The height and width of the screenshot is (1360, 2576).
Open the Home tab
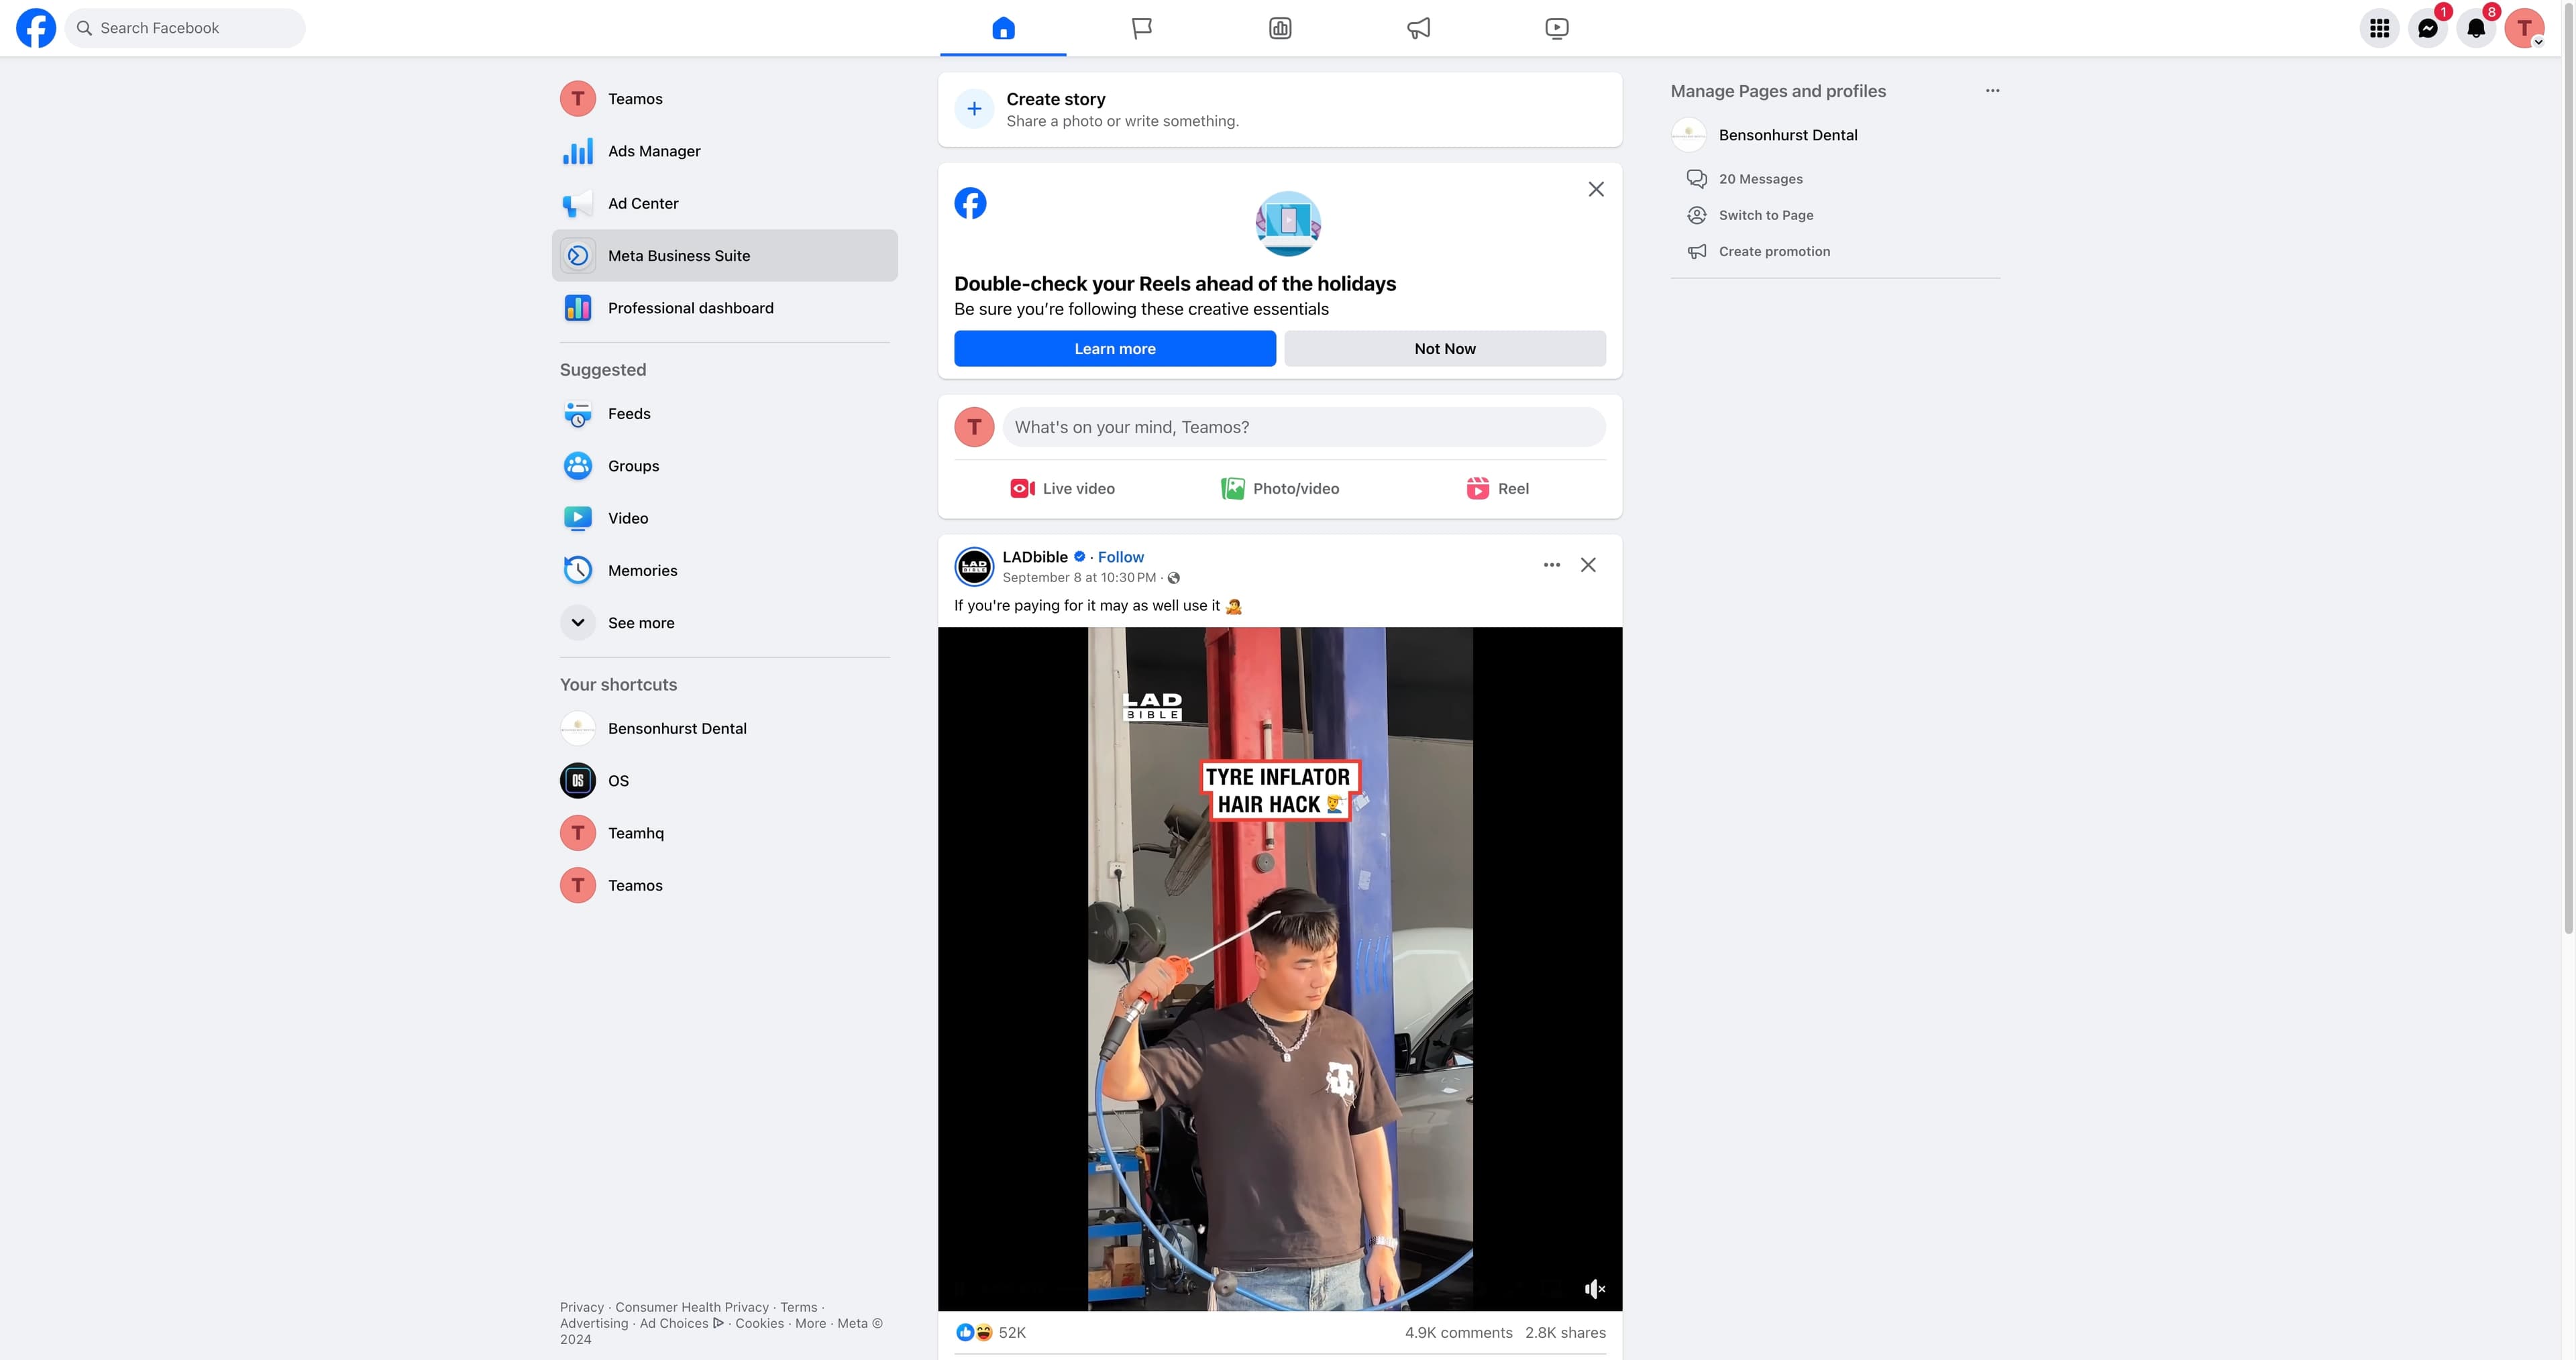click(1003, 28)
